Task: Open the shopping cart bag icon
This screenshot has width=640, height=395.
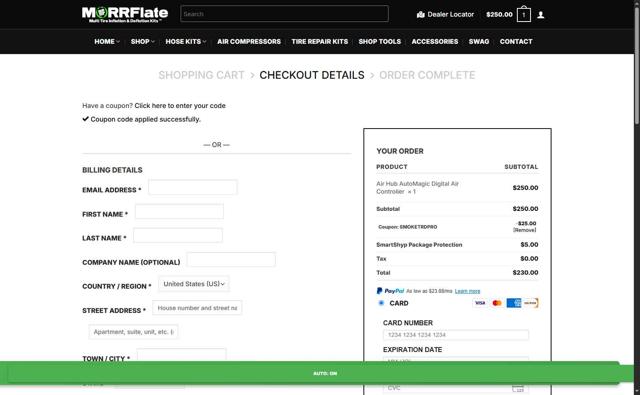Action: 524,14
